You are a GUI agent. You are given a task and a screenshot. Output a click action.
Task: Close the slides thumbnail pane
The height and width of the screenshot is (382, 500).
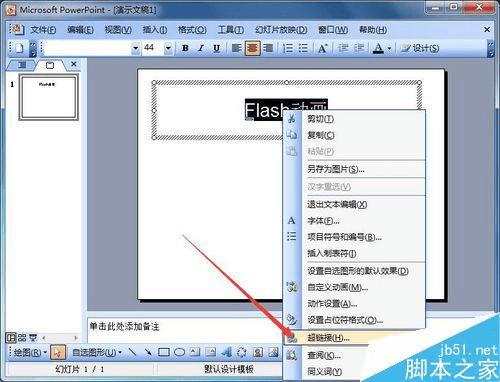tap(74, 64)
